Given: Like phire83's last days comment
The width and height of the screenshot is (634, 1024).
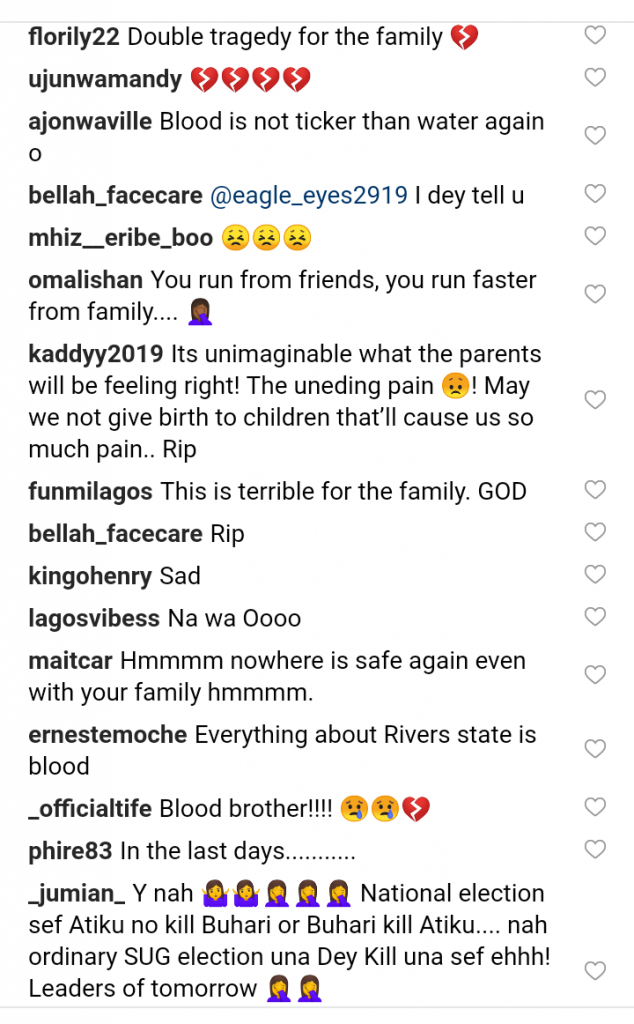Looking at the screenshot, I should 595,850.
